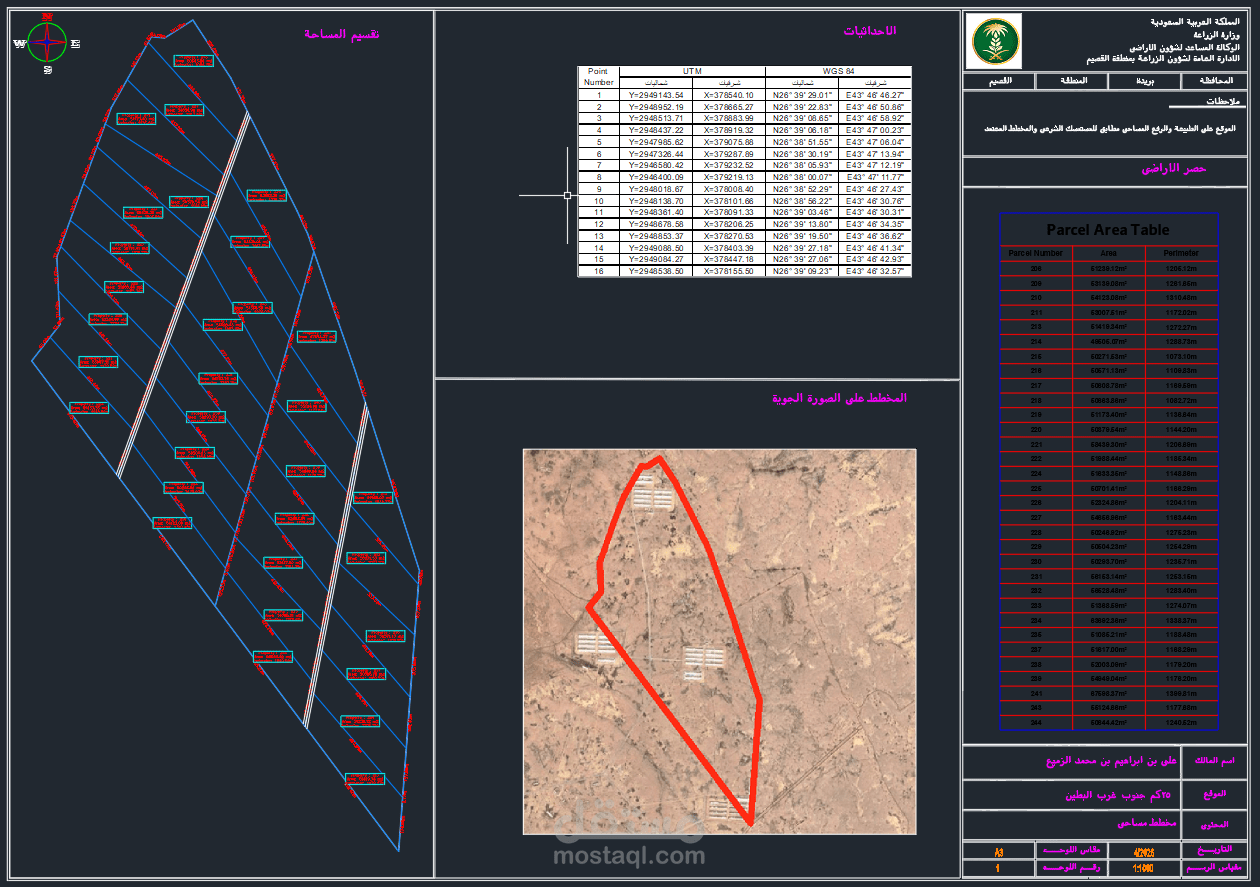Select the 'الاحداثيات' heading
This screenshot has width=1260, height=887.
870,31
